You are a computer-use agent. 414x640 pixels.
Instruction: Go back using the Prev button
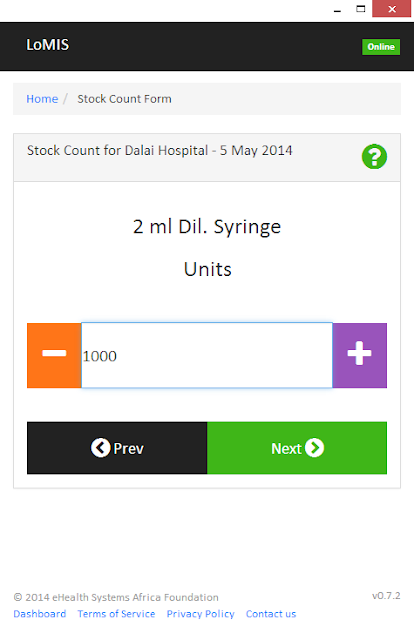point(117,448)
